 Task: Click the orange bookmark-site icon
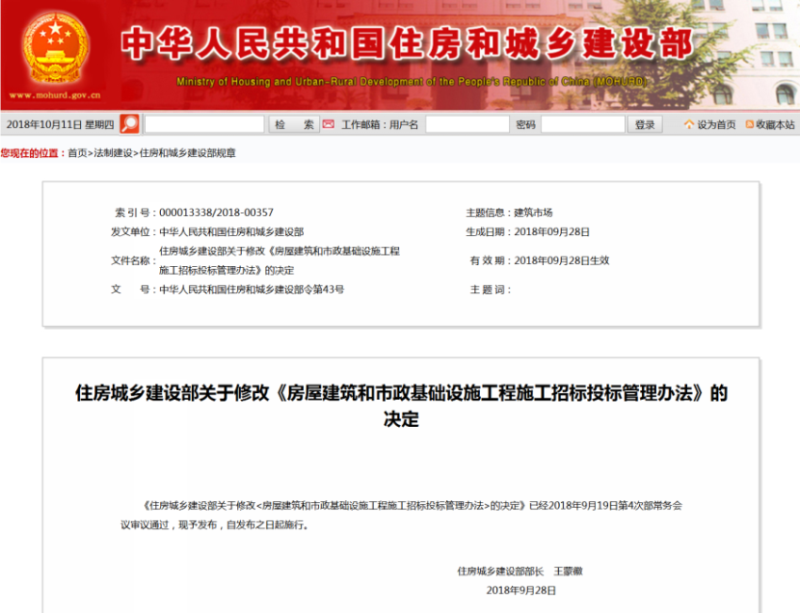point(749,124)
